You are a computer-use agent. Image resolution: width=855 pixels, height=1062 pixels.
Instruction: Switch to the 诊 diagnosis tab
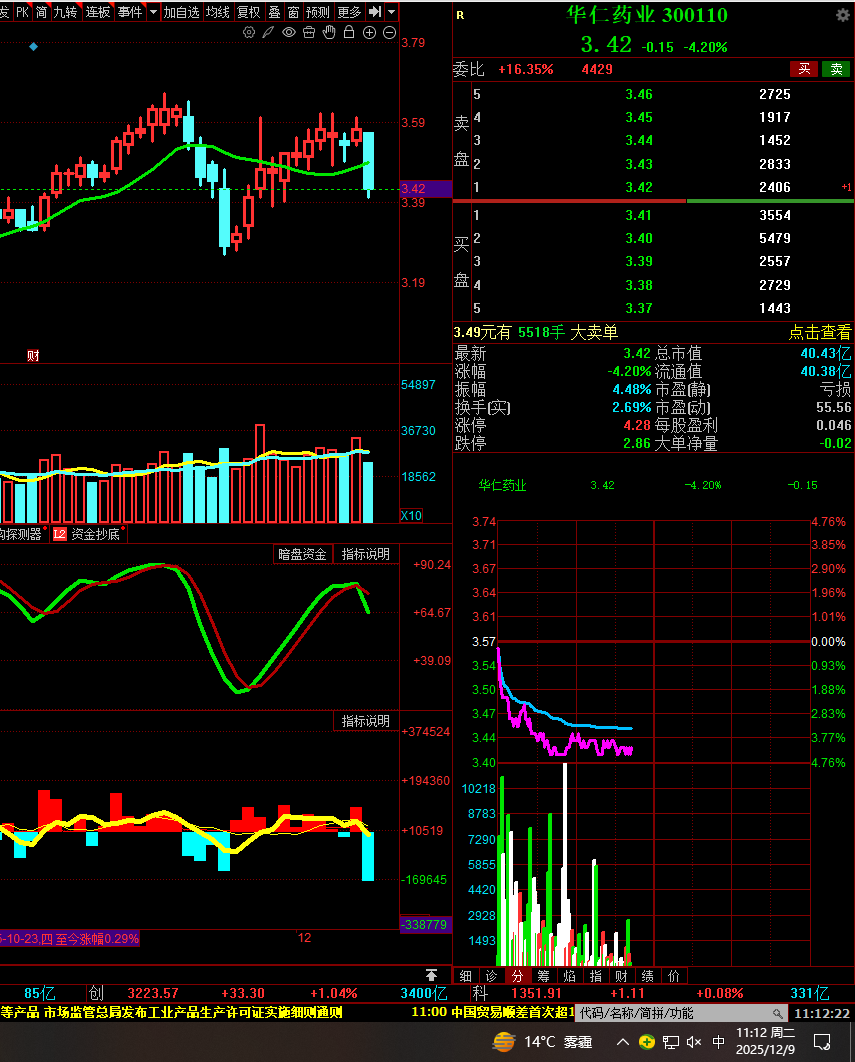(492, 976)
